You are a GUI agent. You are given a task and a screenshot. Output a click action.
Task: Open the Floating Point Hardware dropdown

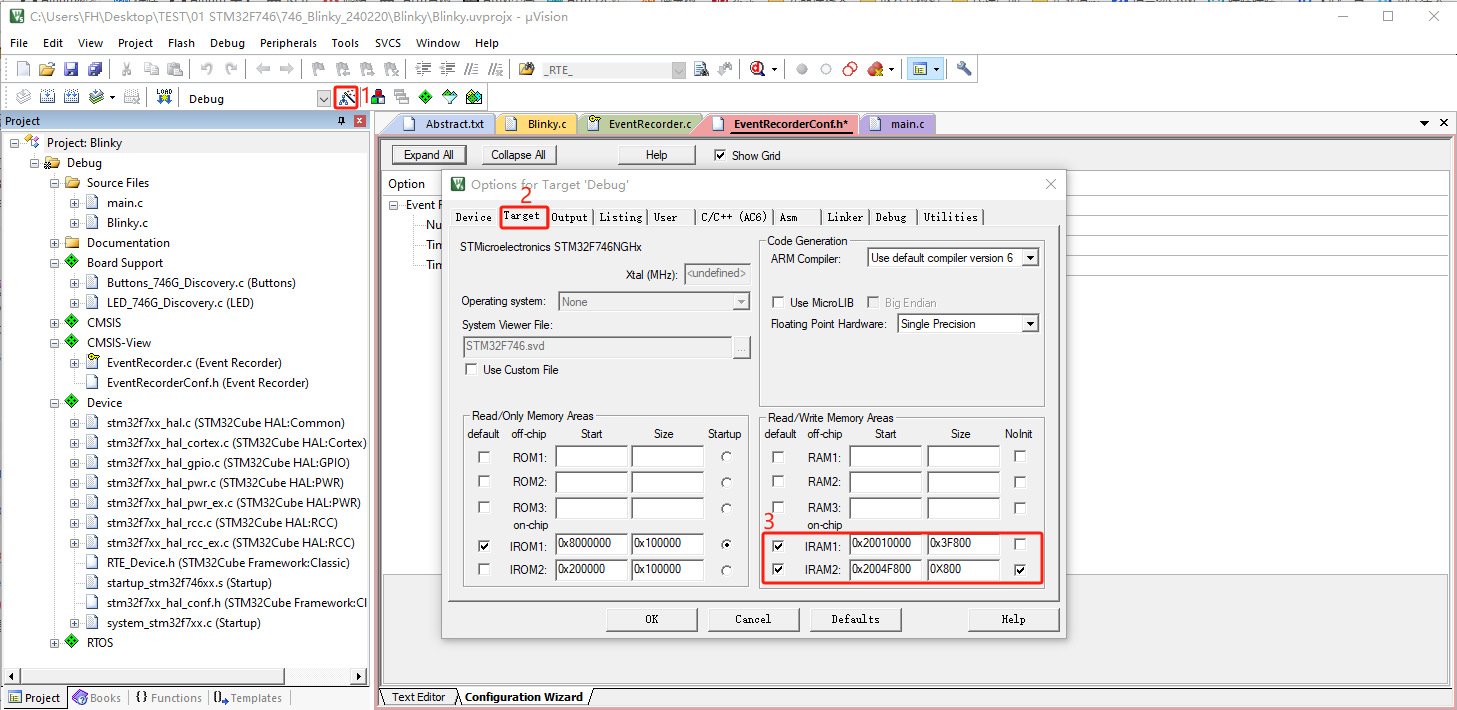(1030, 324)
